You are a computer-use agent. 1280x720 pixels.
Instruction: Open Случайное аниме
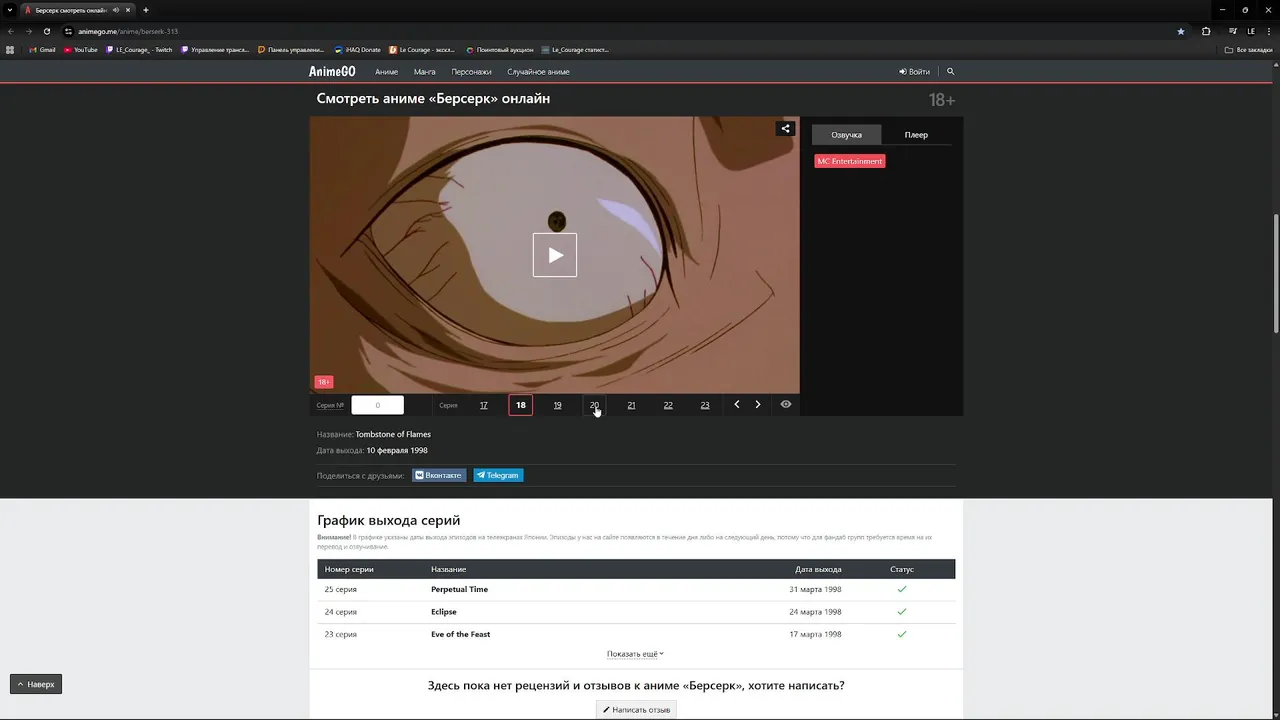538,72
